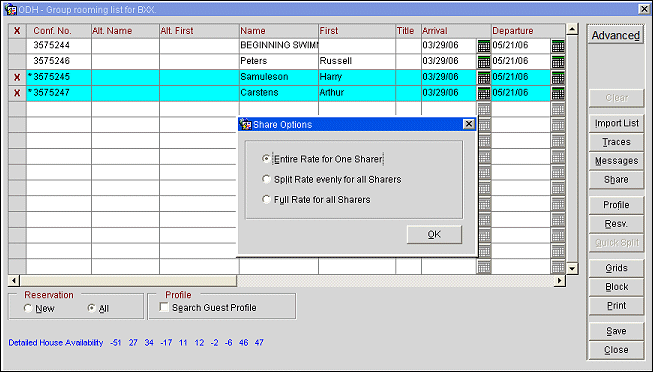The image size is (653, 372).
Task: Enable Search Guest Profile checkbox
Action: coord(164,307)
